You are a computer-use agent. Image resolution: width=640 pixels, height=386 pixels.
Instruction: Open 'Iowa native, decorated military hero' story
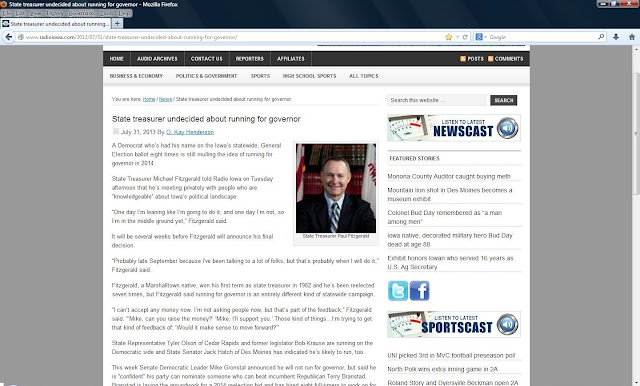(x=450, y=240)
